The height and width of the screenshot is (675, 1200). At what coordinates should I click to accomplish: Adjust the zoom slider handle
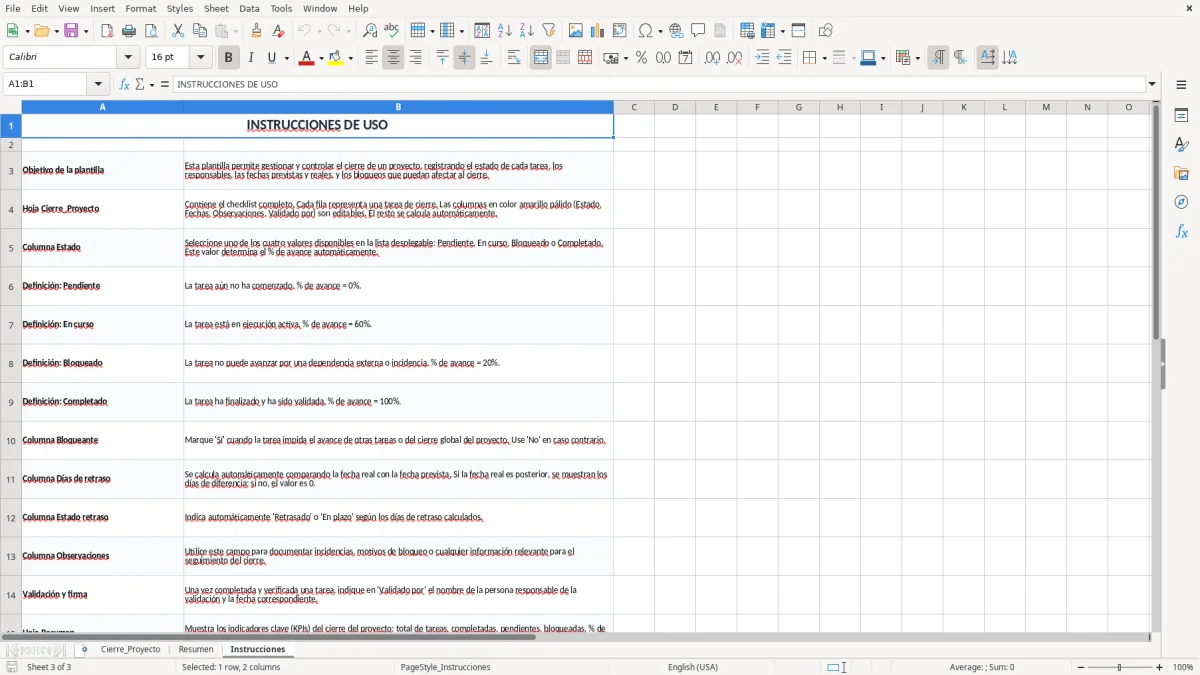pyautogui.click(x=1120, y=667)
